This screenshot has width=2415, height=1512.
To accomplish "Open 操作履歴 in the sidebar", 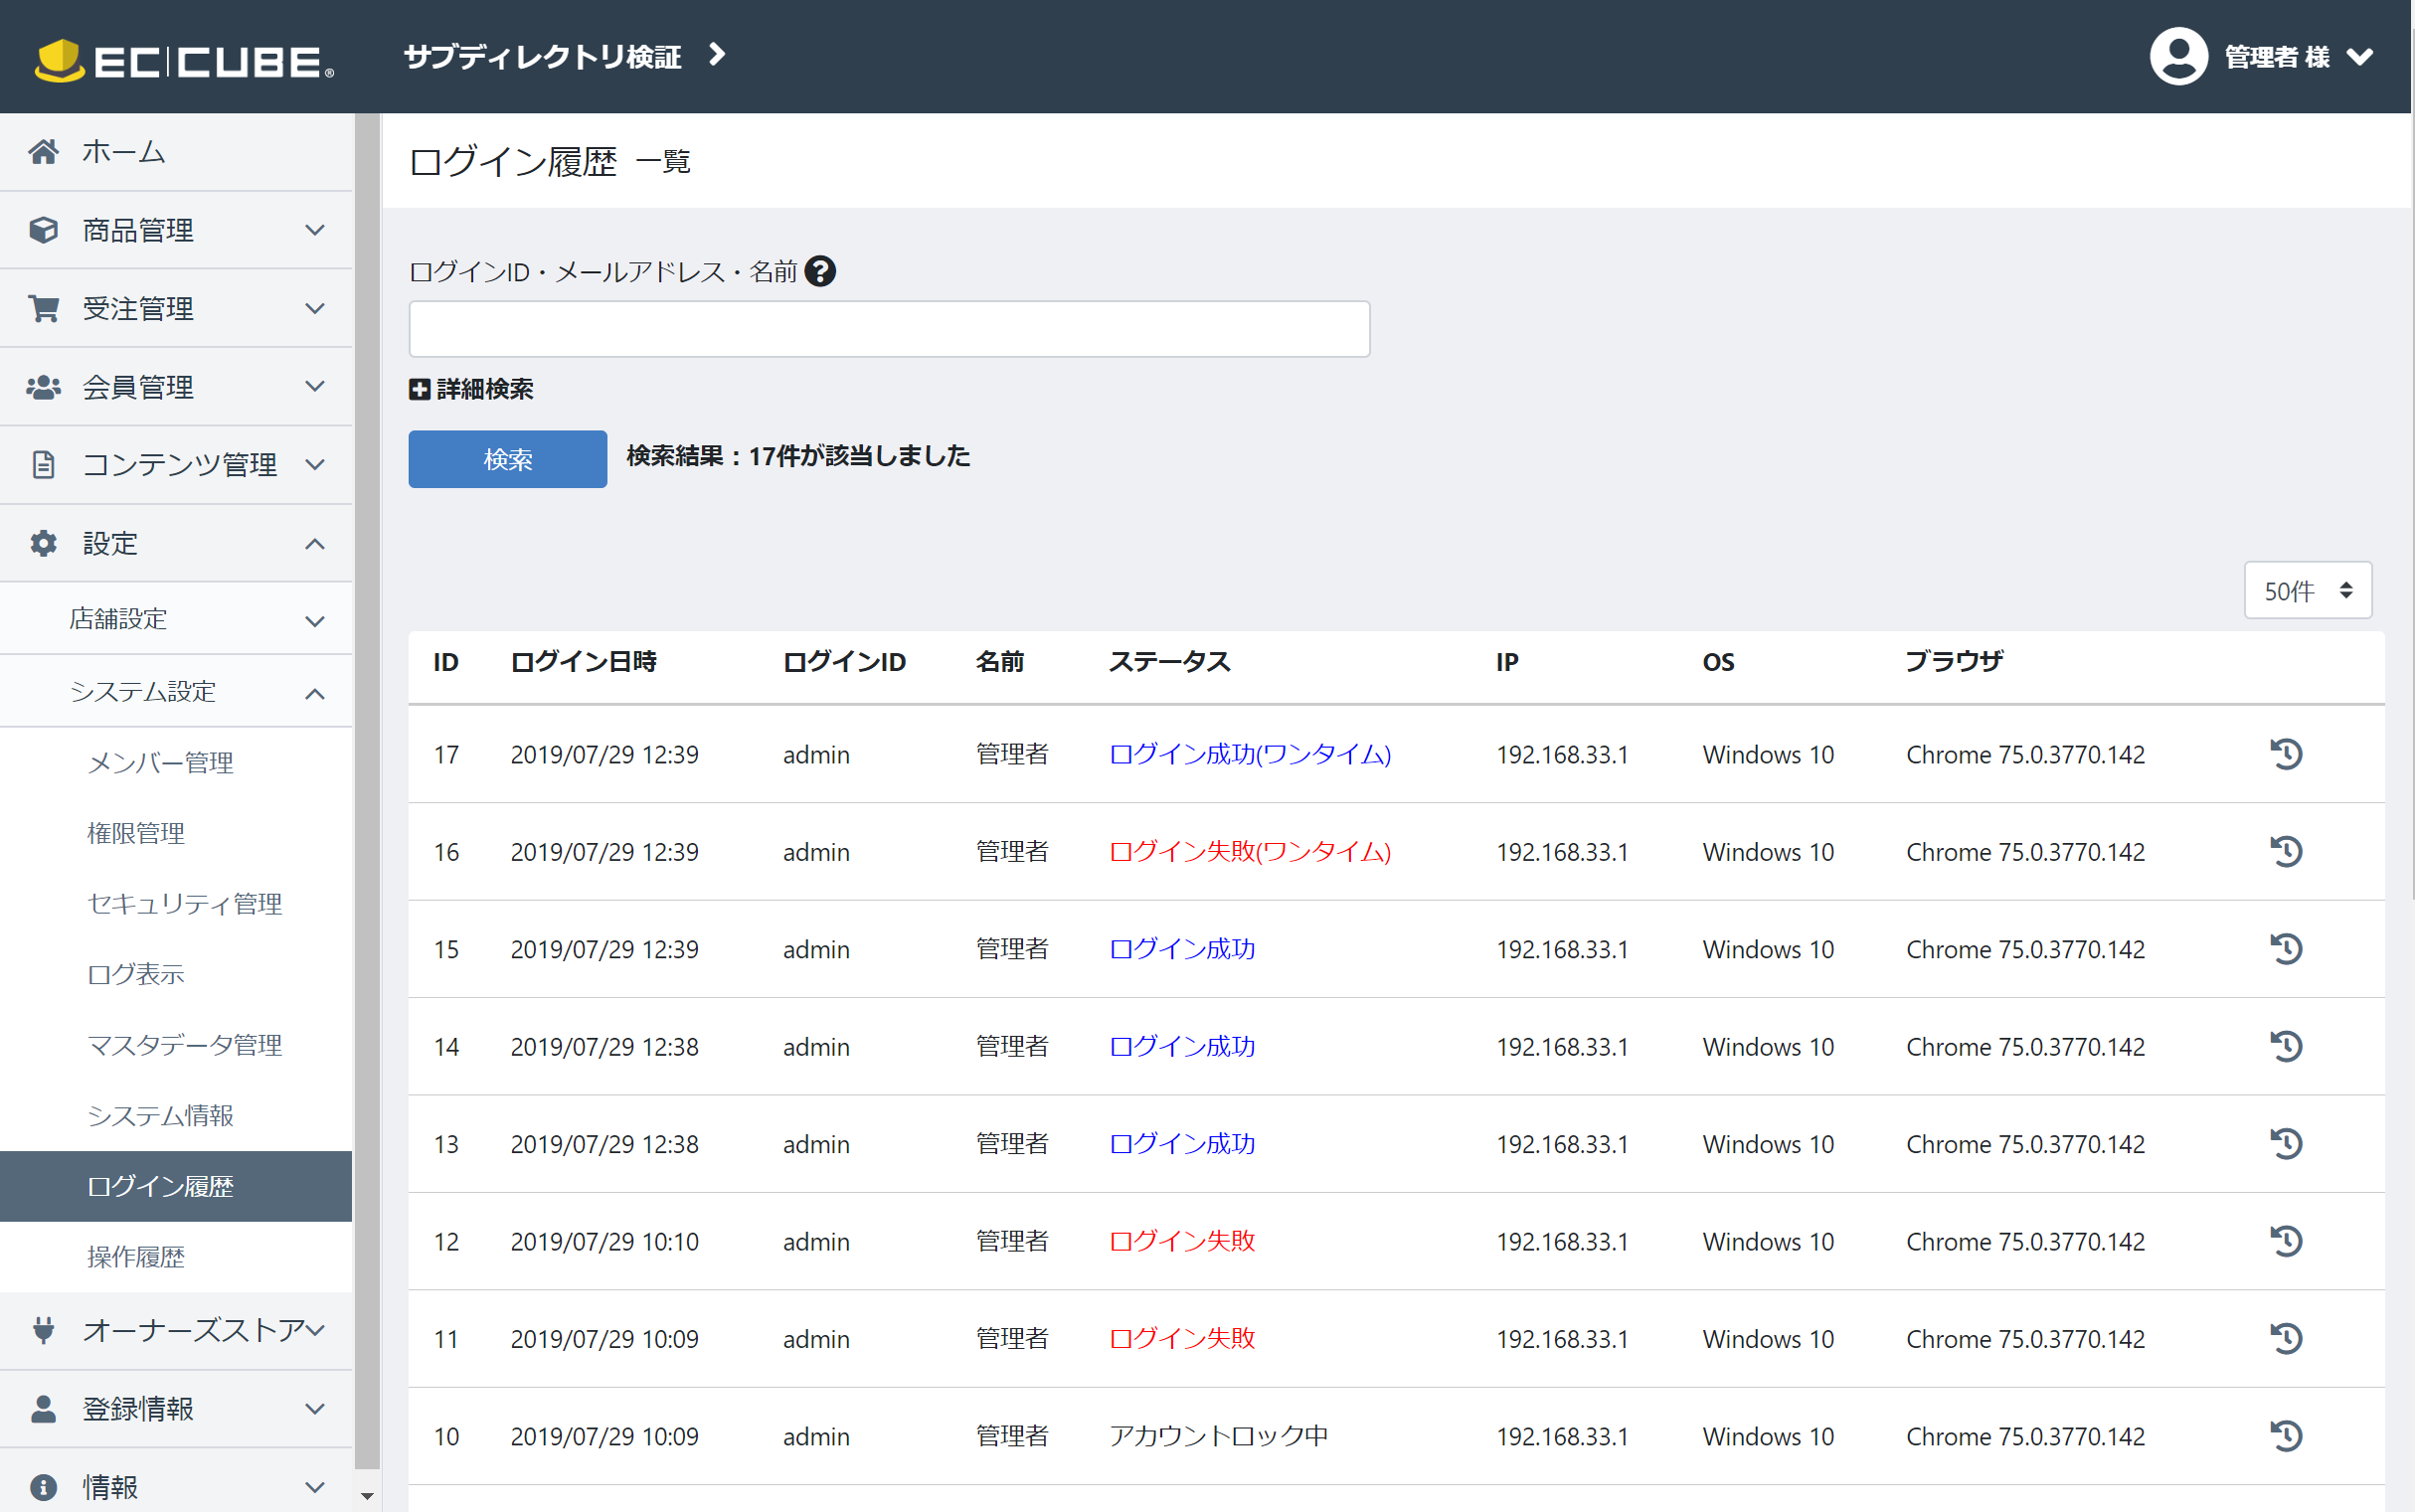I will (136, 1257).
